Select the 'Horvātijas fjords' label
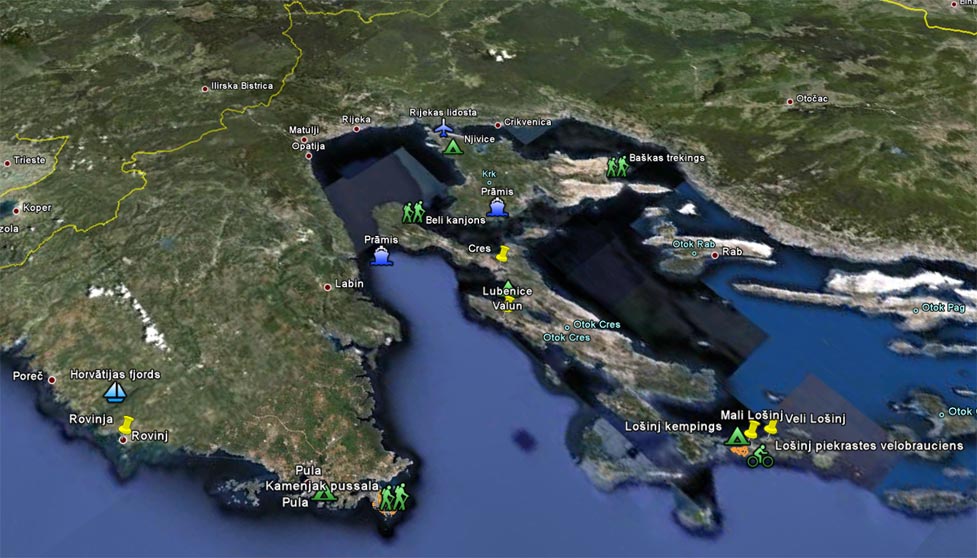This screenshot has height=558, width=977. [x=115, y=374]
